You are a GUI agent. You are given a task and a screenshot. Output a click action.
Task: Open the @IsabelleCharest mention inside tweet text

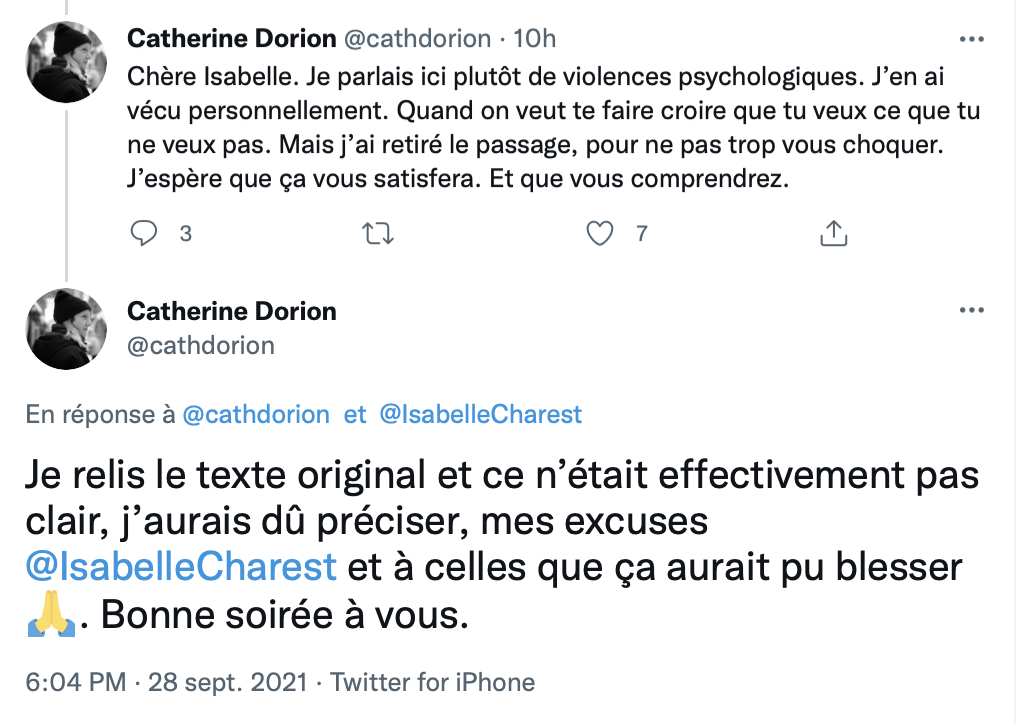tap(181, 567)
